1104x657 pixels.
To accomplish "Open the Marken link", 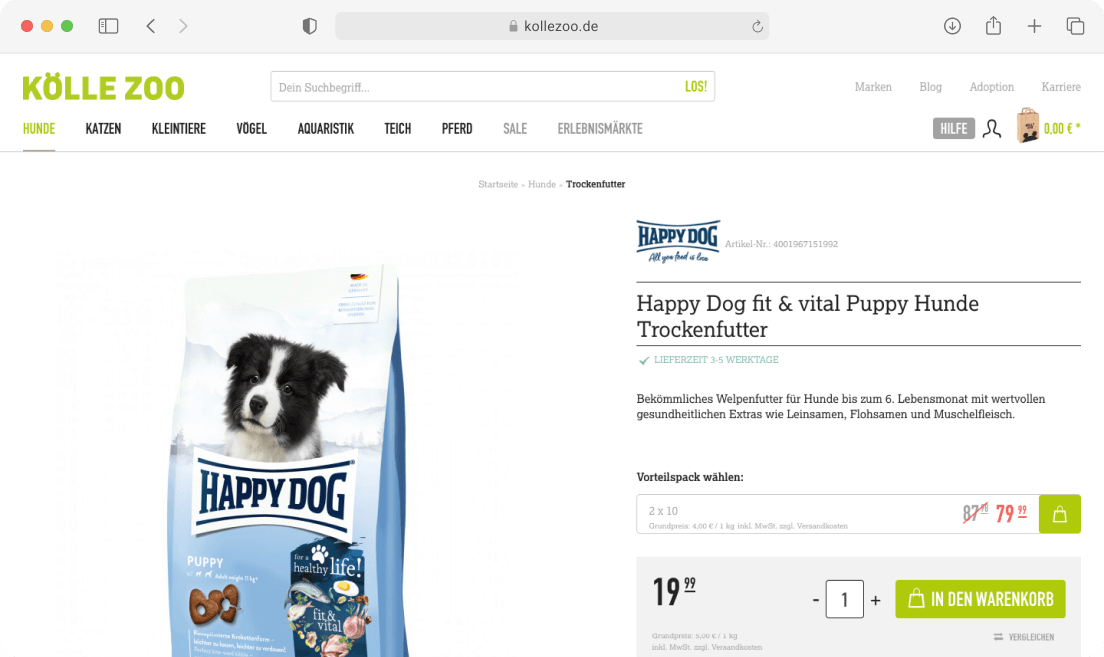I will click(873, 87).
